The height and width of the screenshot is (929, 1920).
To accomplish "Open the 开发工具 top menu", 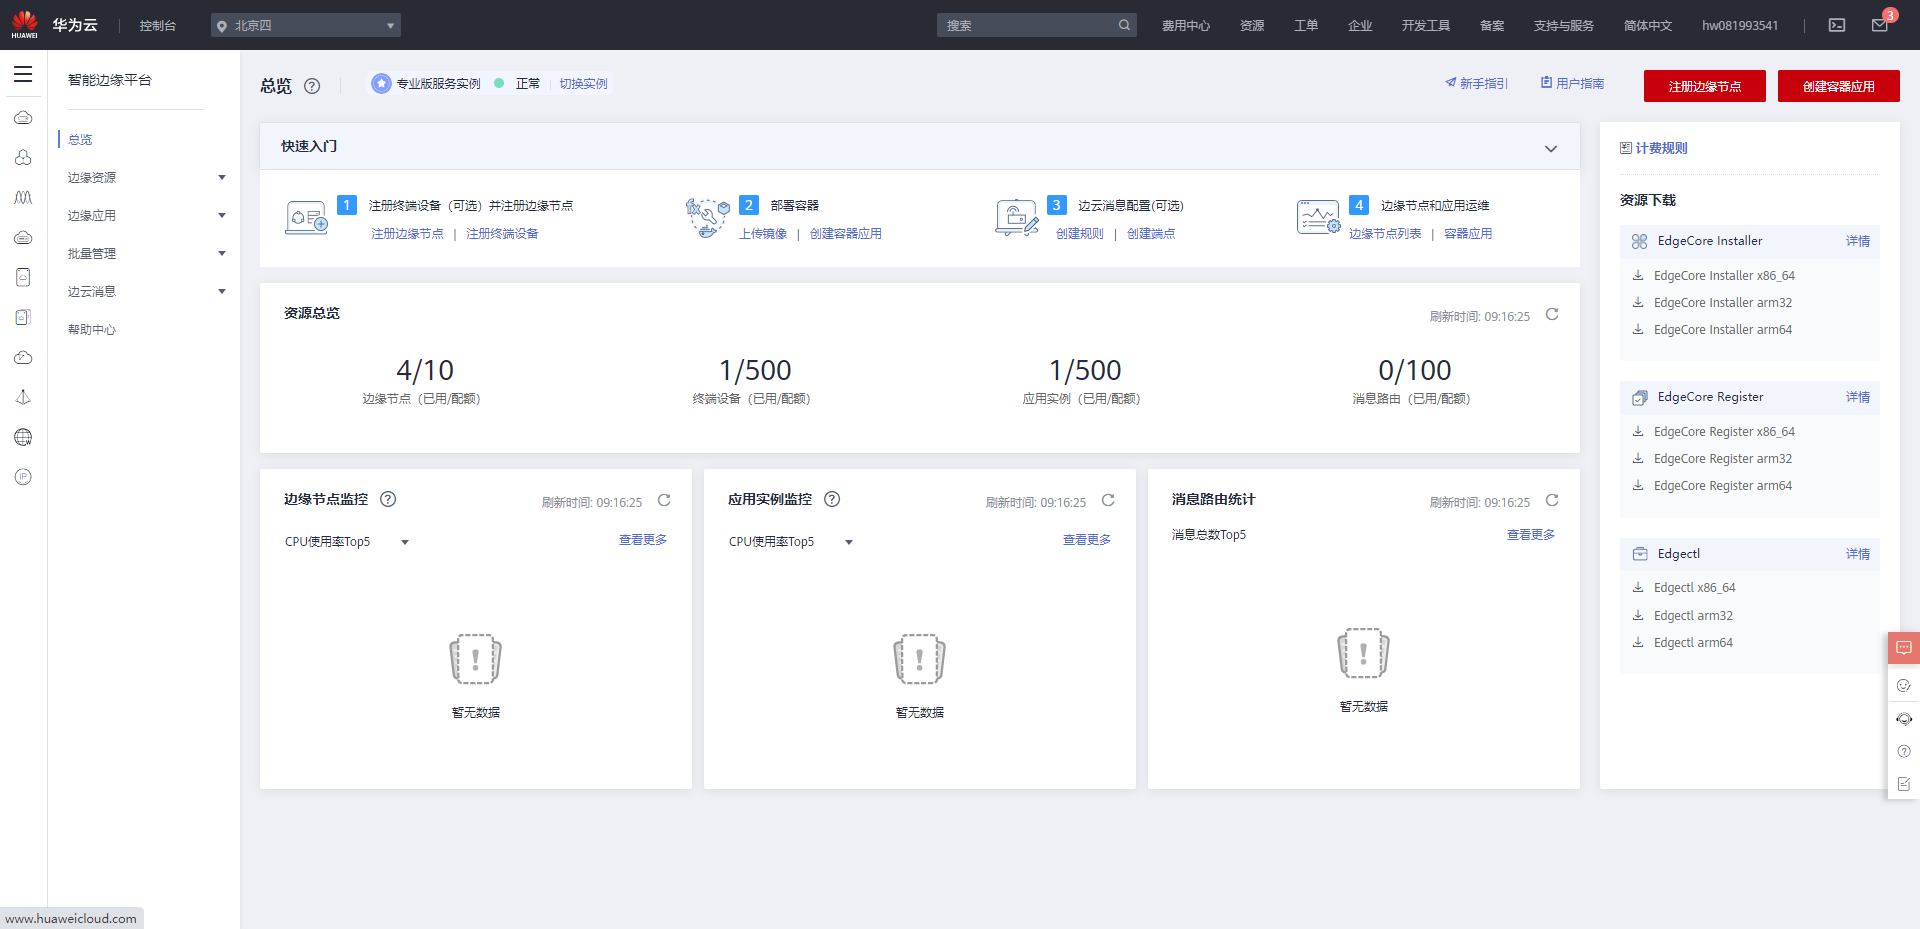I will (x=1426, y=26).
